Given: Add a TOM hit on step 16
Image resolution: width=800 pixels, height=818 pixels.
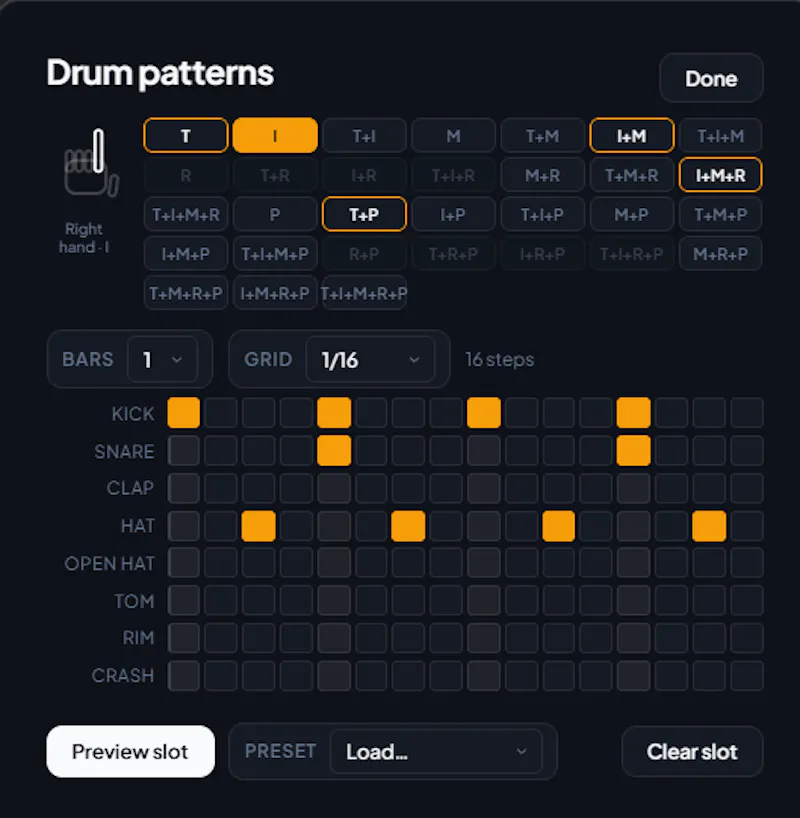Looking at the screenshot, I should pos(747,601).
